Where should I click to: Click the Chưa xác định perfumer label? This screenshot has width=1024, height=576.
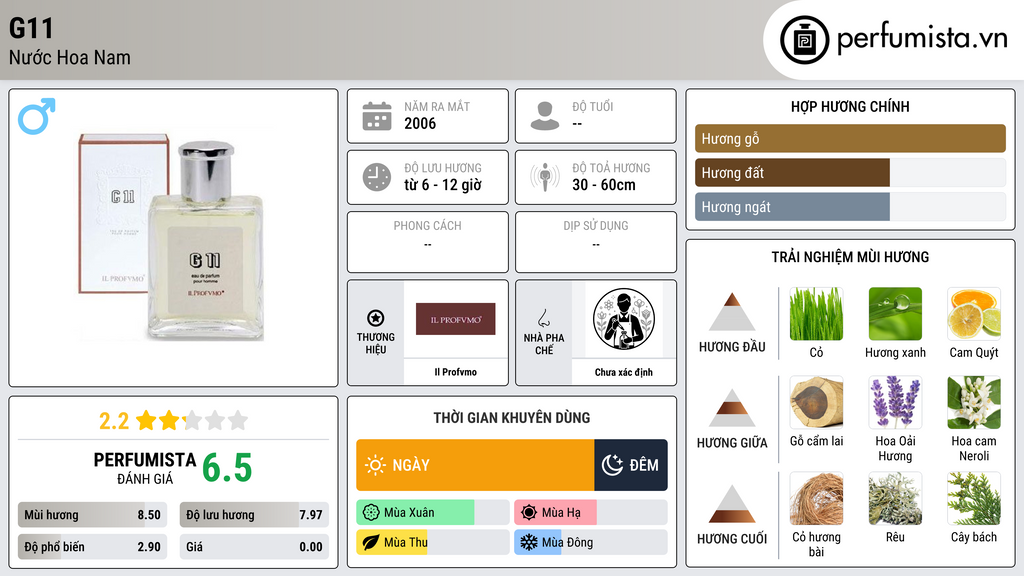point(624,372)
